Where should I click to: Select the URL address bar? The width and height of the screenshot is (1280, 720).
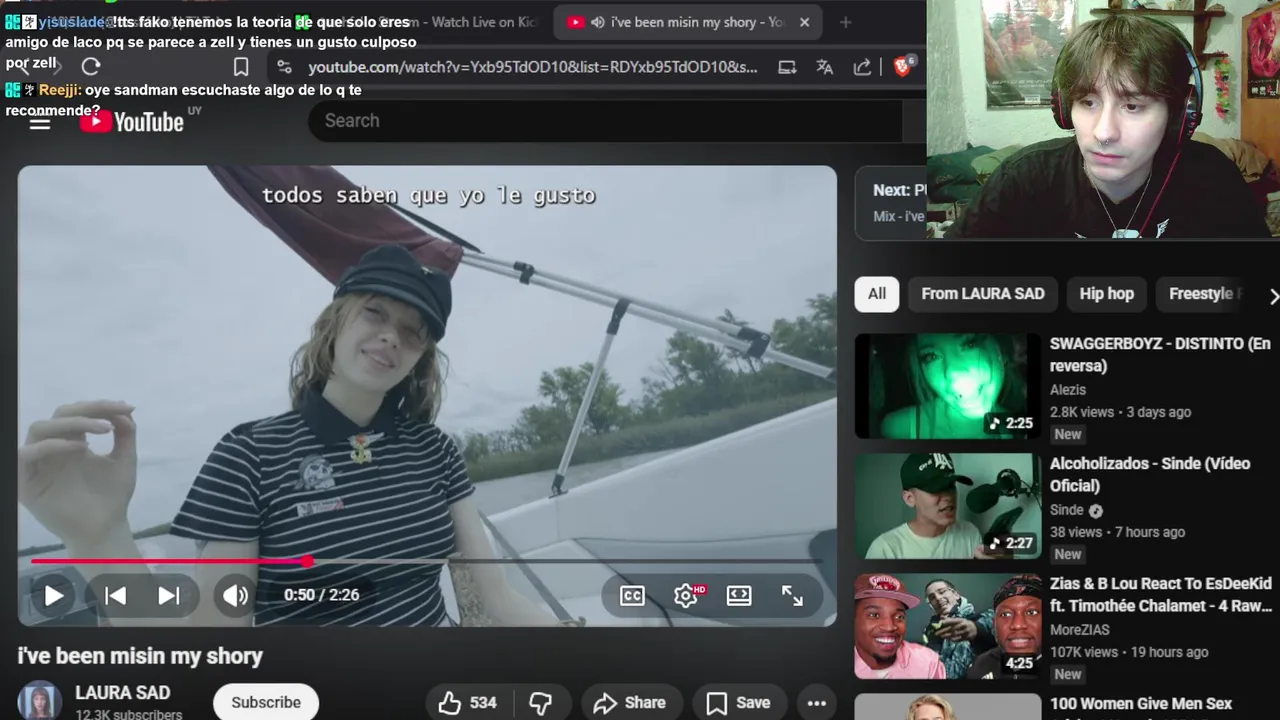[x=532, y=67]
